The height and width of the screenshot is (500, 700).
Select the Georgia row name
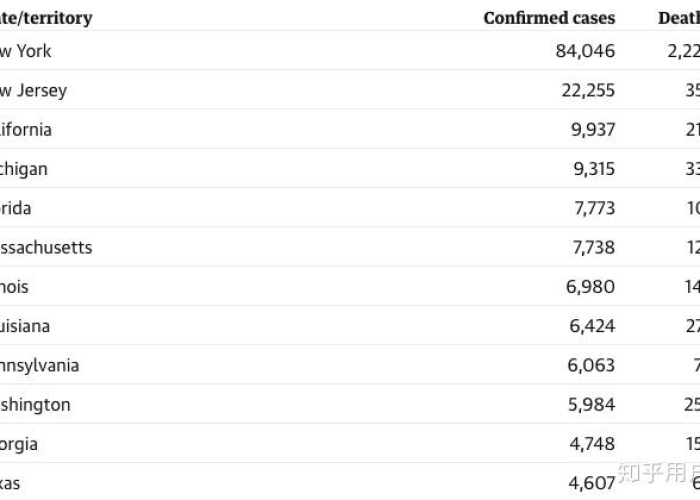click(19, 444)
